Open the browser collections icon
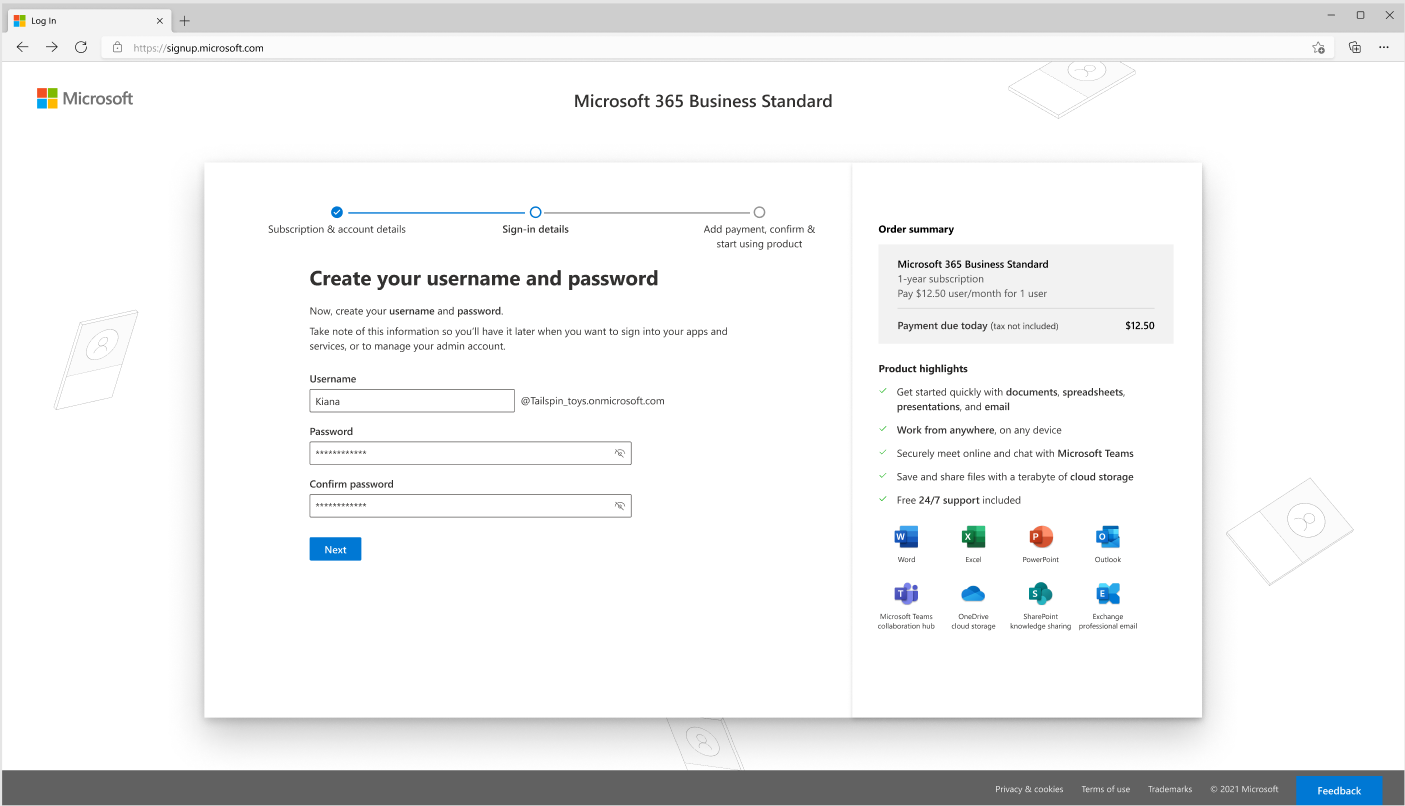This screenshot has width=1405, height=806. [1355, 47]
